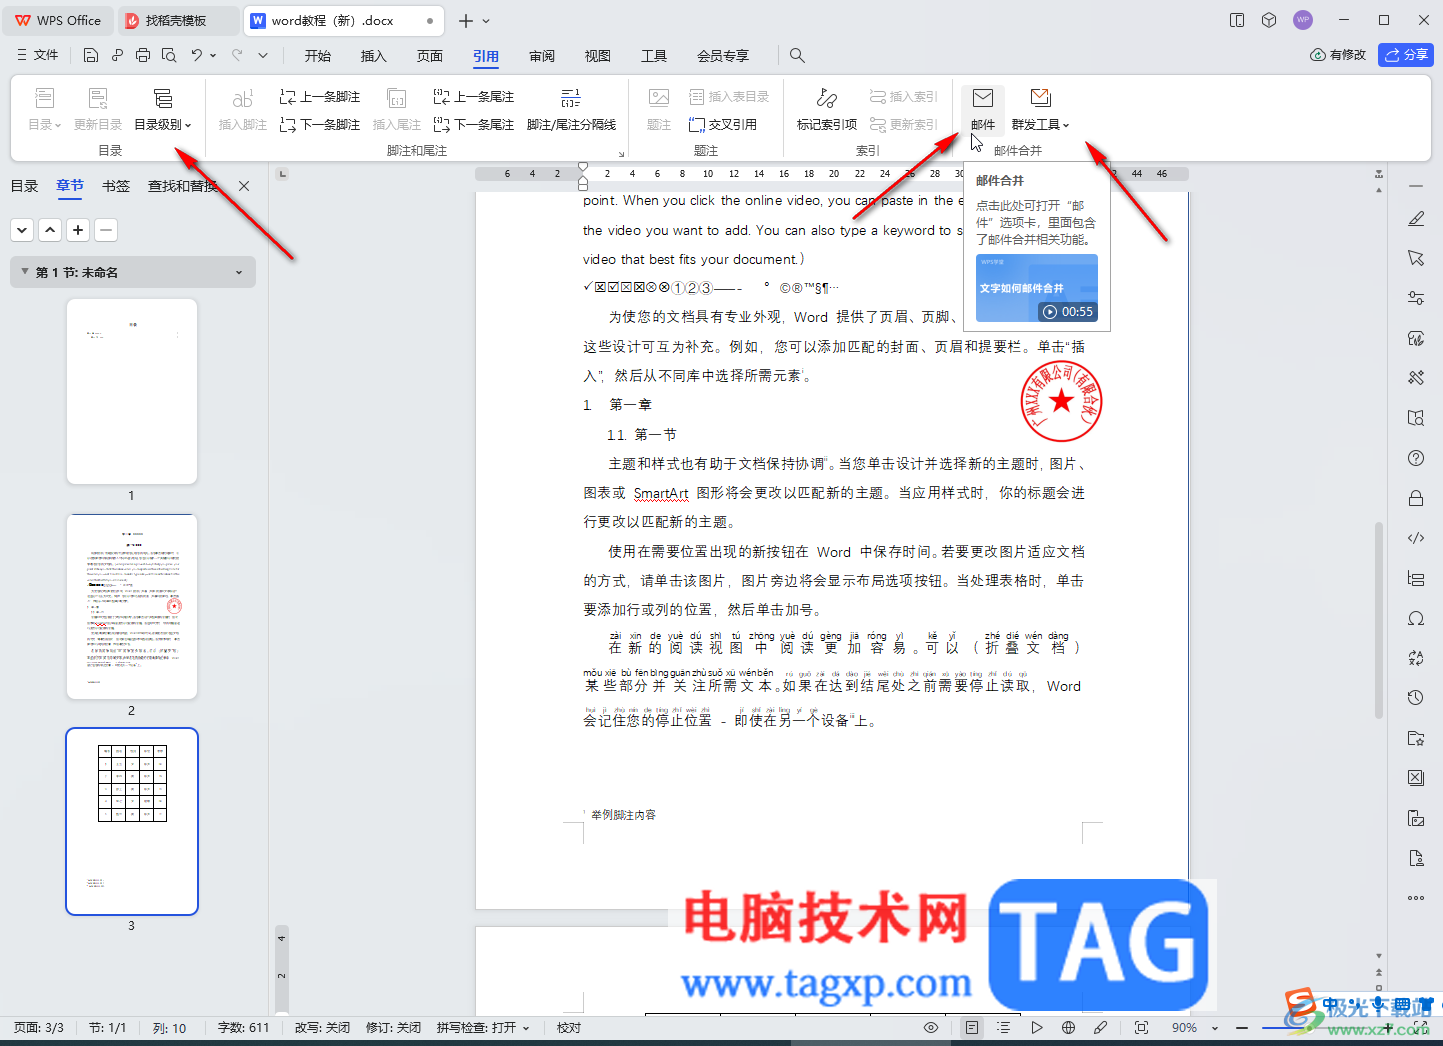Screen dimensions: 1443x1046
Task: Click the down arrow button in the chapter panel
Action: [x=22, y=230]
